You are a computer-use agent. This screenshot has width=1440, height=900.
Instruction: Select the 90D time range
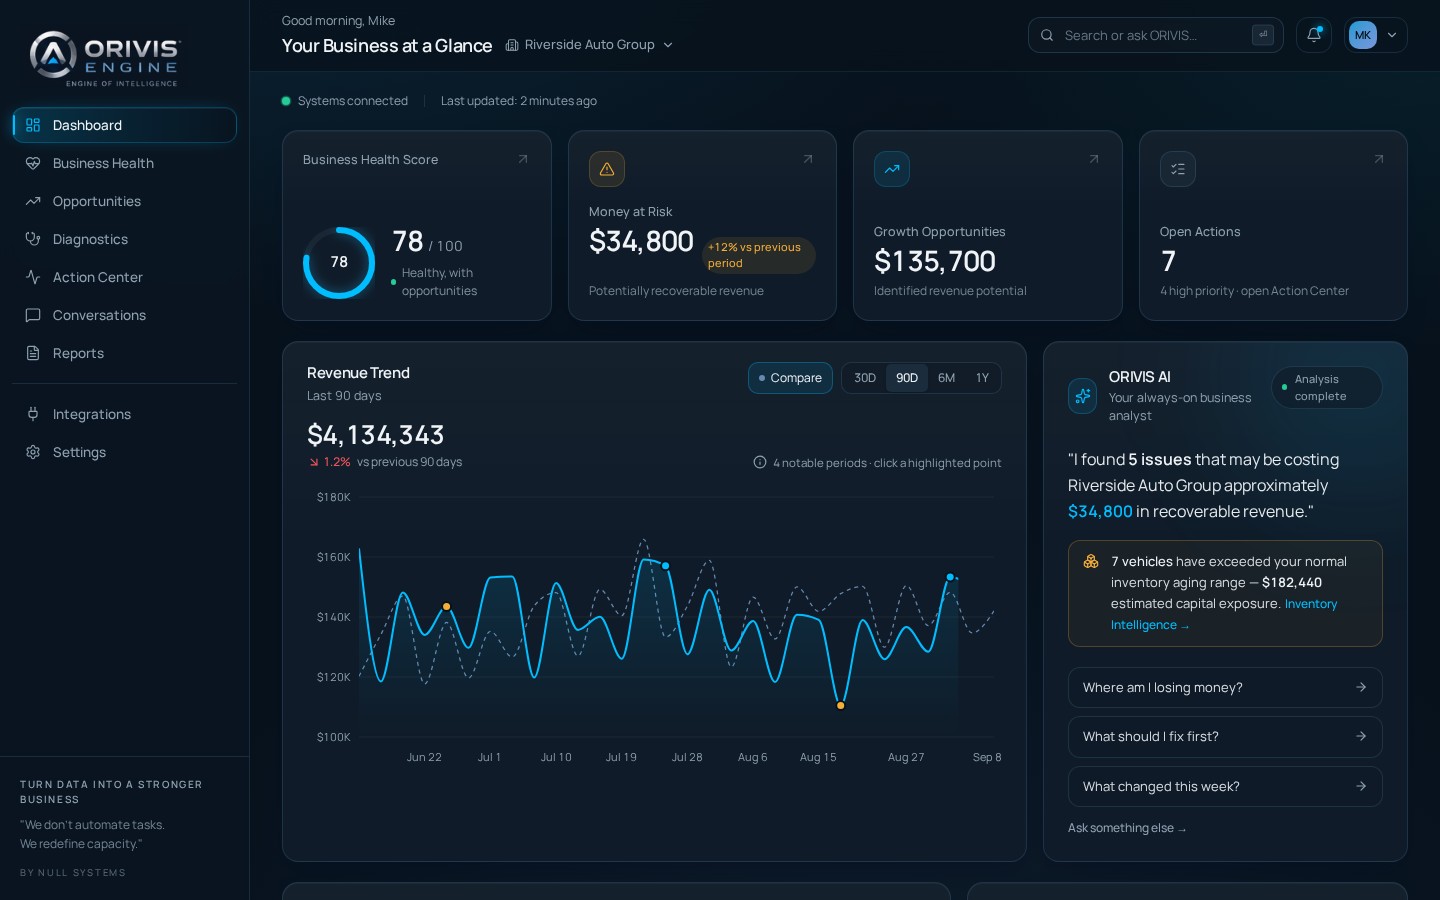[x=907, y=378]
